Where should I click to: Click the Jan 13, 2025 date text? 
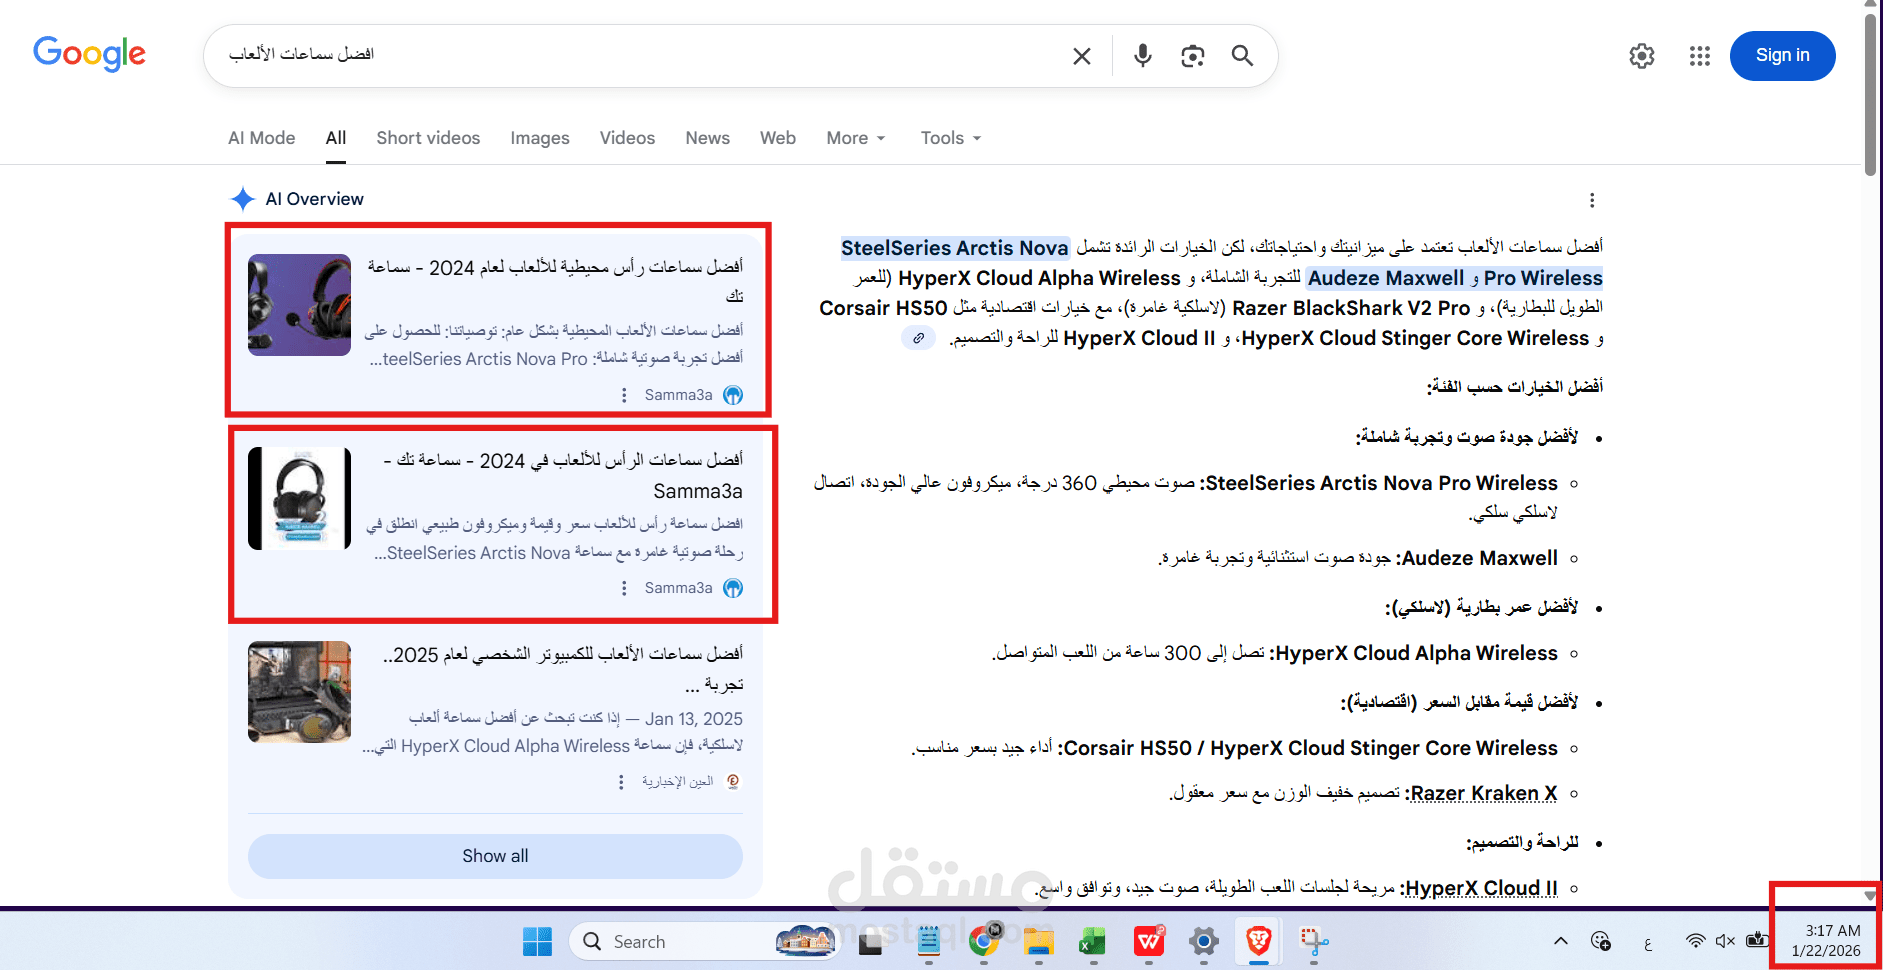click(694, 719)
